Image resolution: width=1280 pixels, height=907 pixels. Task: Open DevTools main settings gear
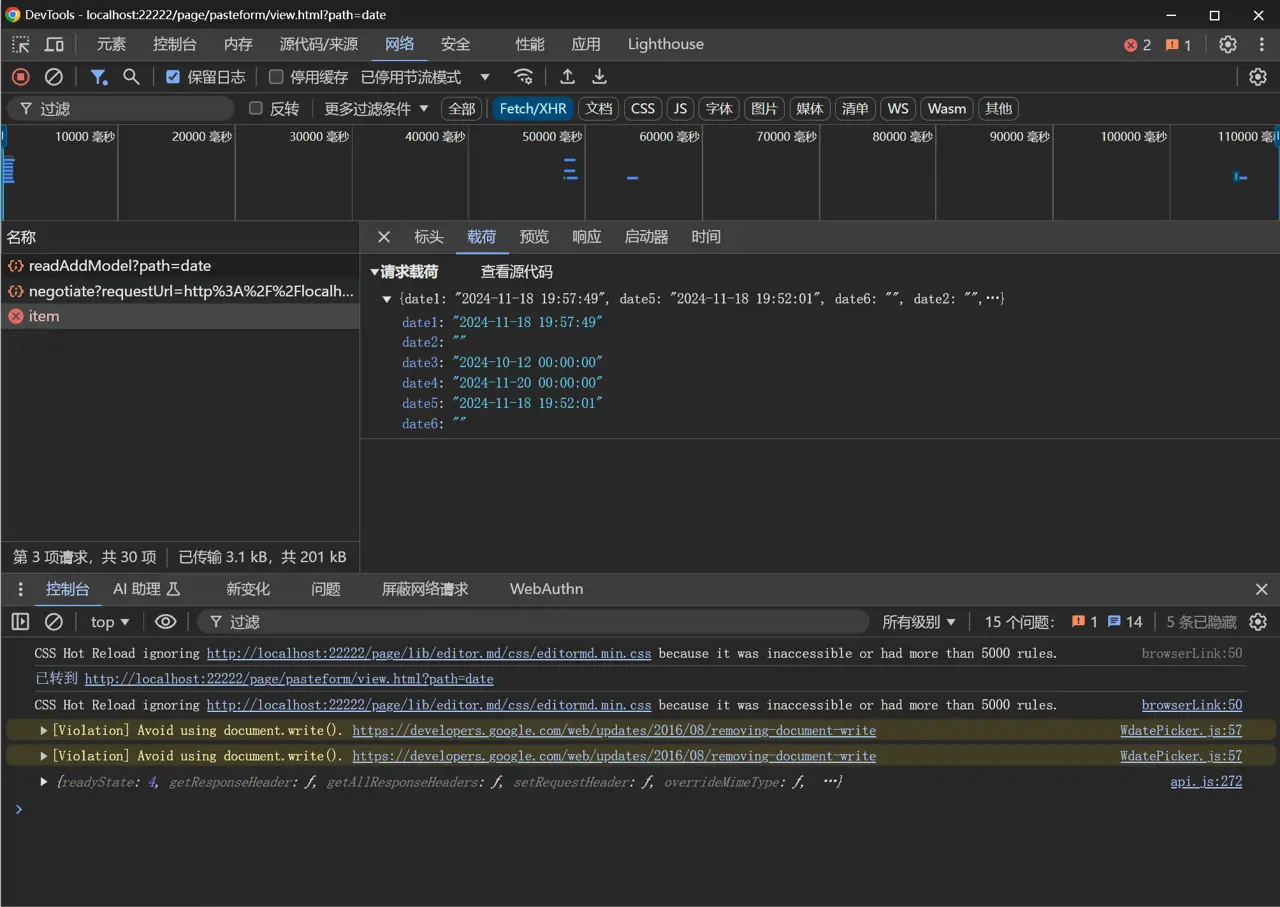[x=1228, y=44]
